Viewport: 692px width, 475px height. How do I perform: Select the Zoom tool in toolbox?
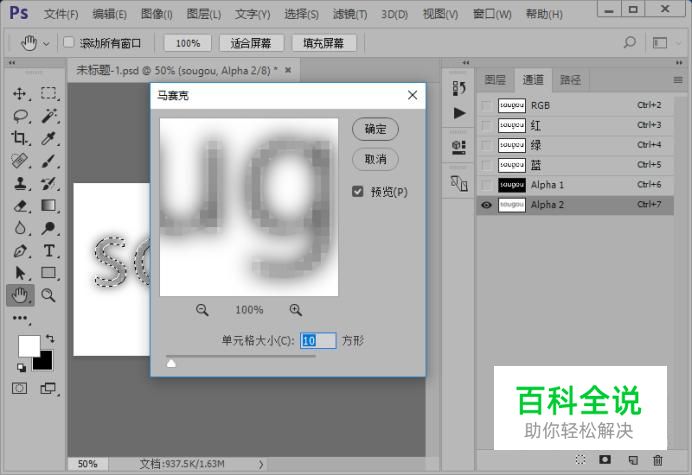(48, 295)
